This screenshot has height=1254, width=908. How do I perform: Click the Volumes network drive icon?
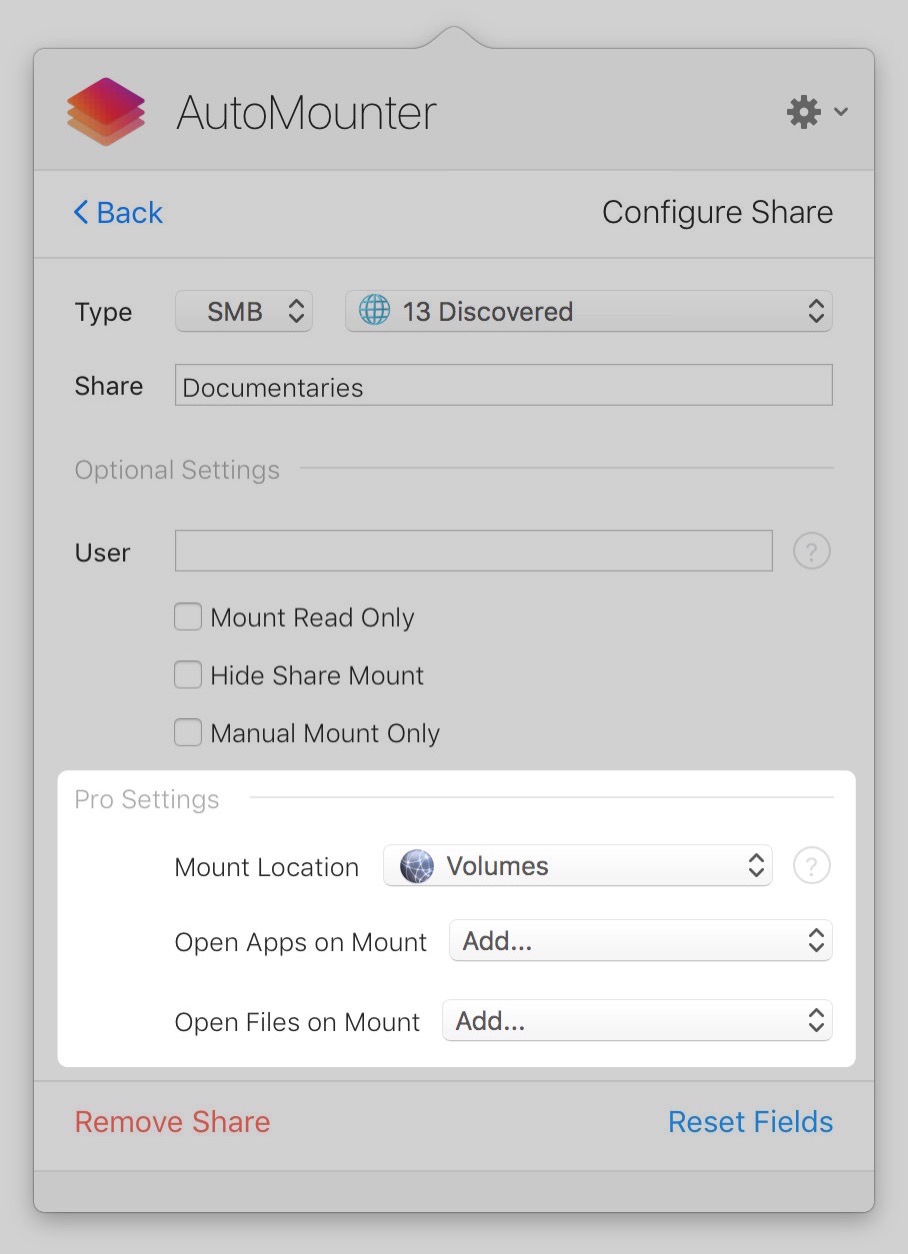coord(416,866)
